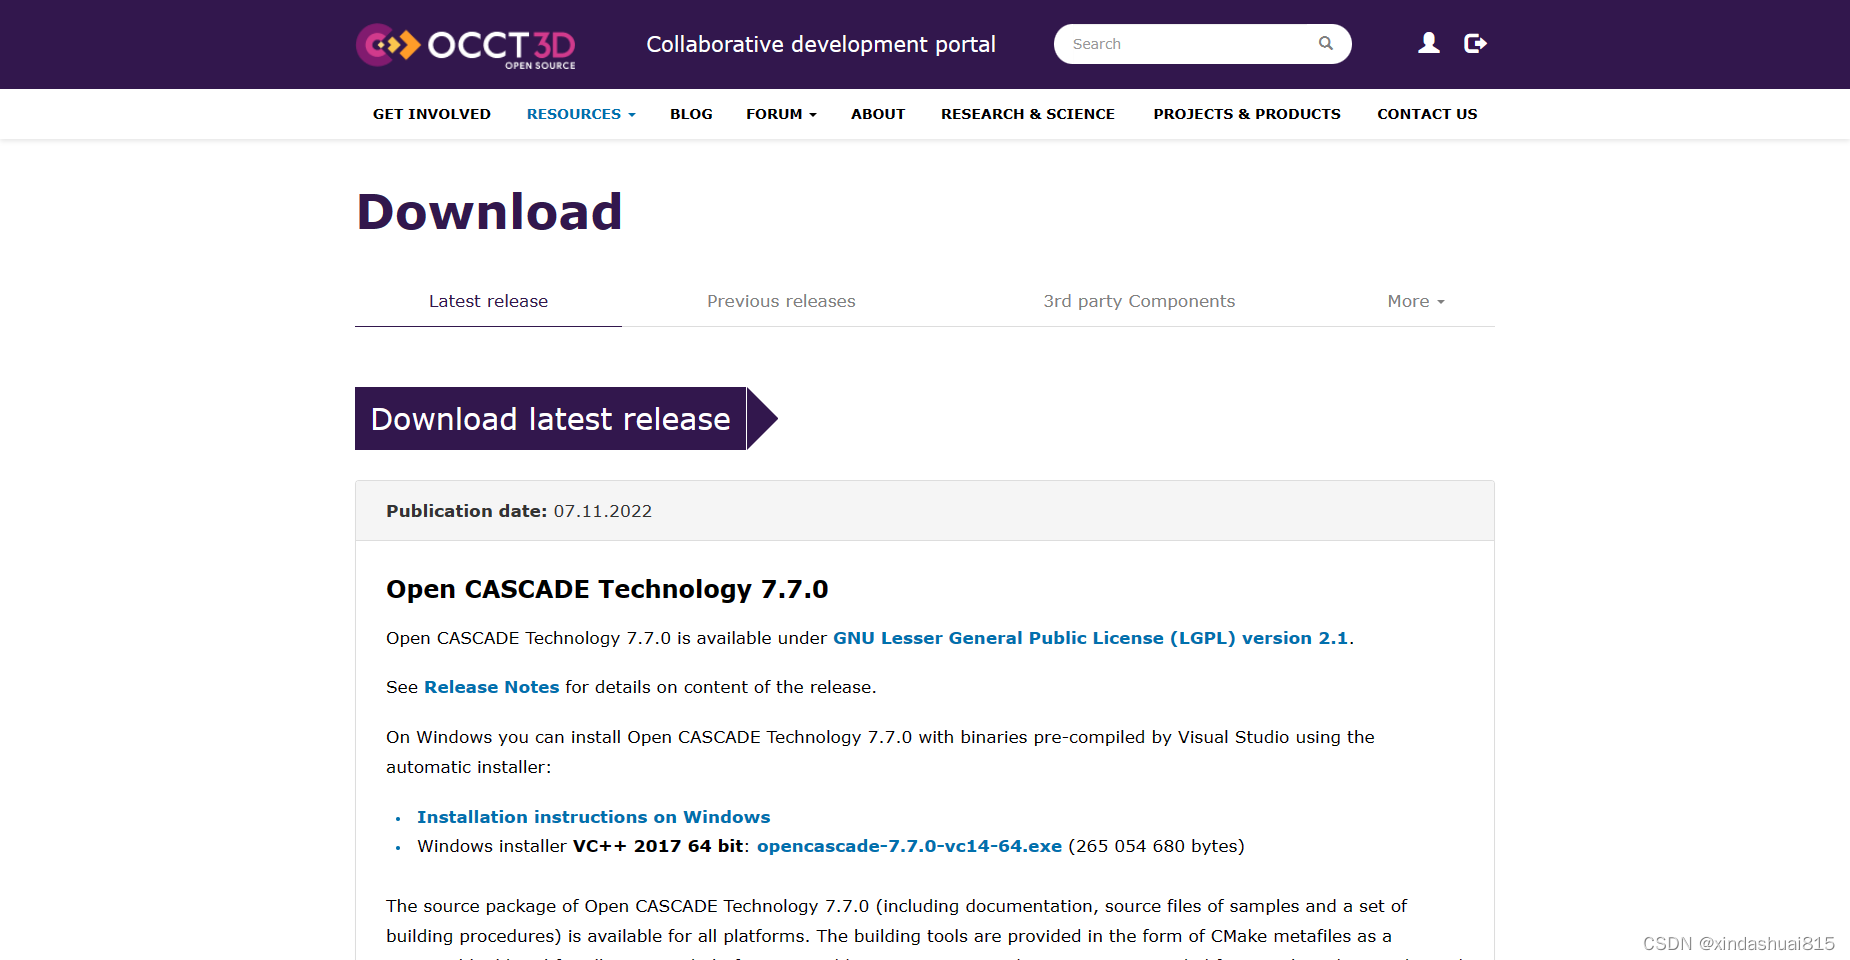Open the CONTACT US menu item
This screenshot has width=1850, height=960.
pos(1427,114)
